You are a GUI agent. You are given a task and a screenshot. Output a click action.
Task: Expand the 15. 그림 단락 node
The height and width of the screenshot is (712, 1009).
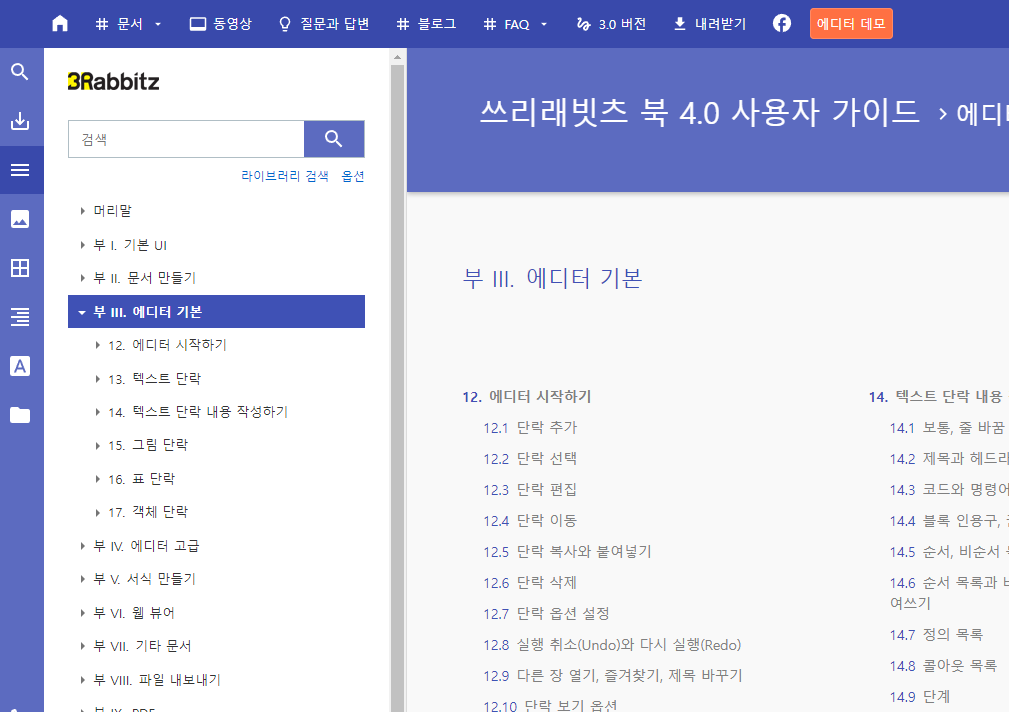coord(97,445)
